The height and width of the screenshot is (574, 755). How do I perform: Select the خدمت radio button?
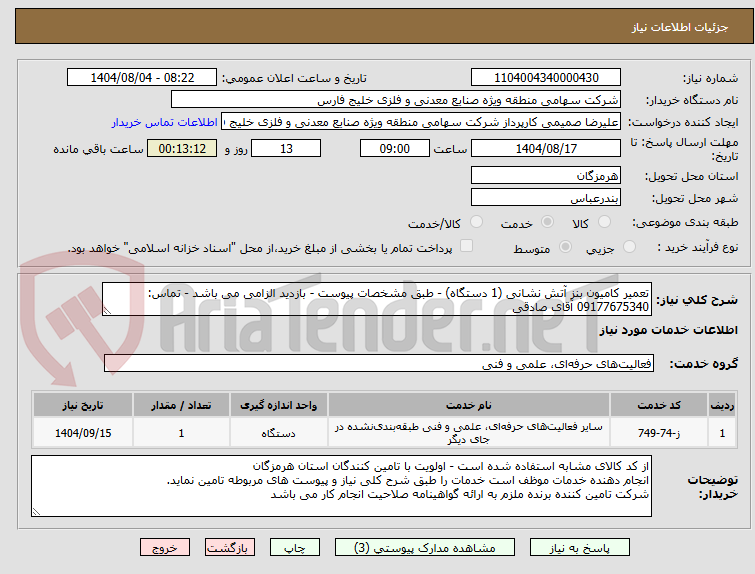click(x=547, y=222)
